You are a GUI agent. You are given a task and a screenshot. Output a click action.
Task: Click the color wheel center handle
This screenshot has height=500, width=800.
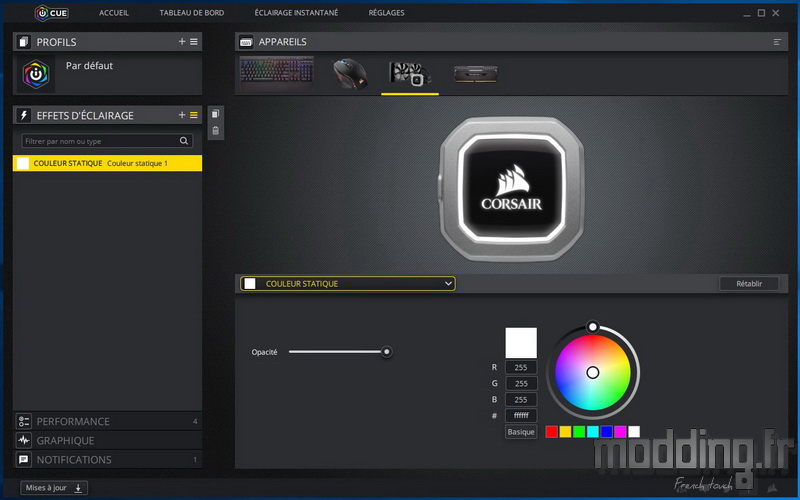click(x=592, y=372)
